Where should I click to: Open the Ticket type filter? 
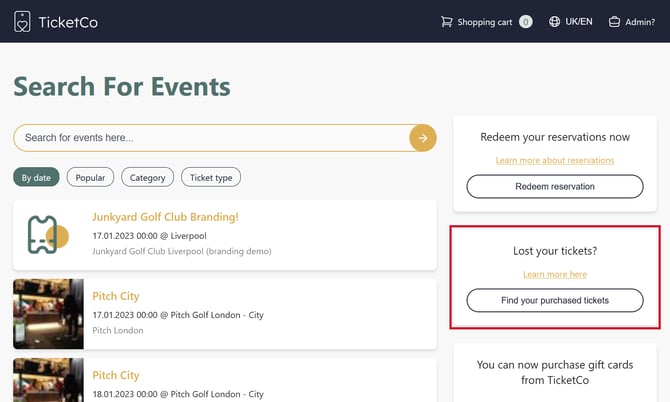pos(210,178)
